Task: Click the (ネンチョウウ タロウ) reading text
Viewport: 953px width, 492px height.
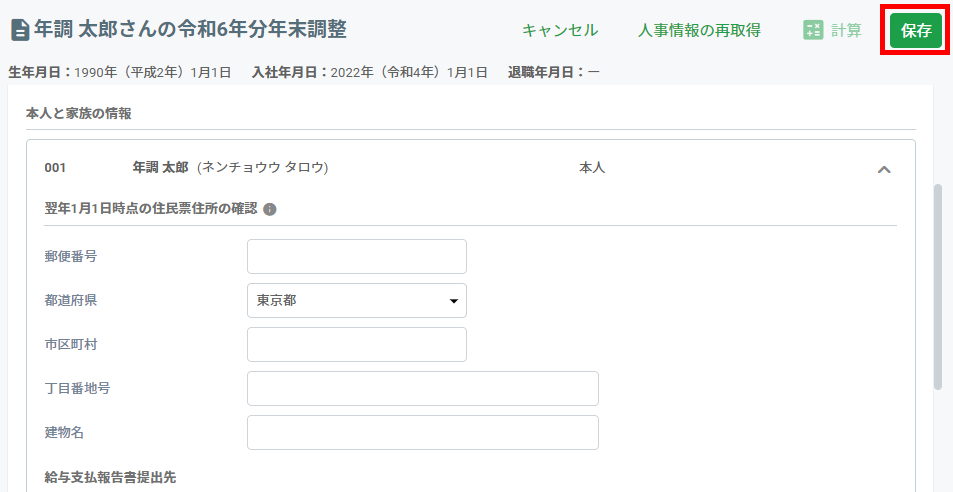Action: (x=263, y=168)
